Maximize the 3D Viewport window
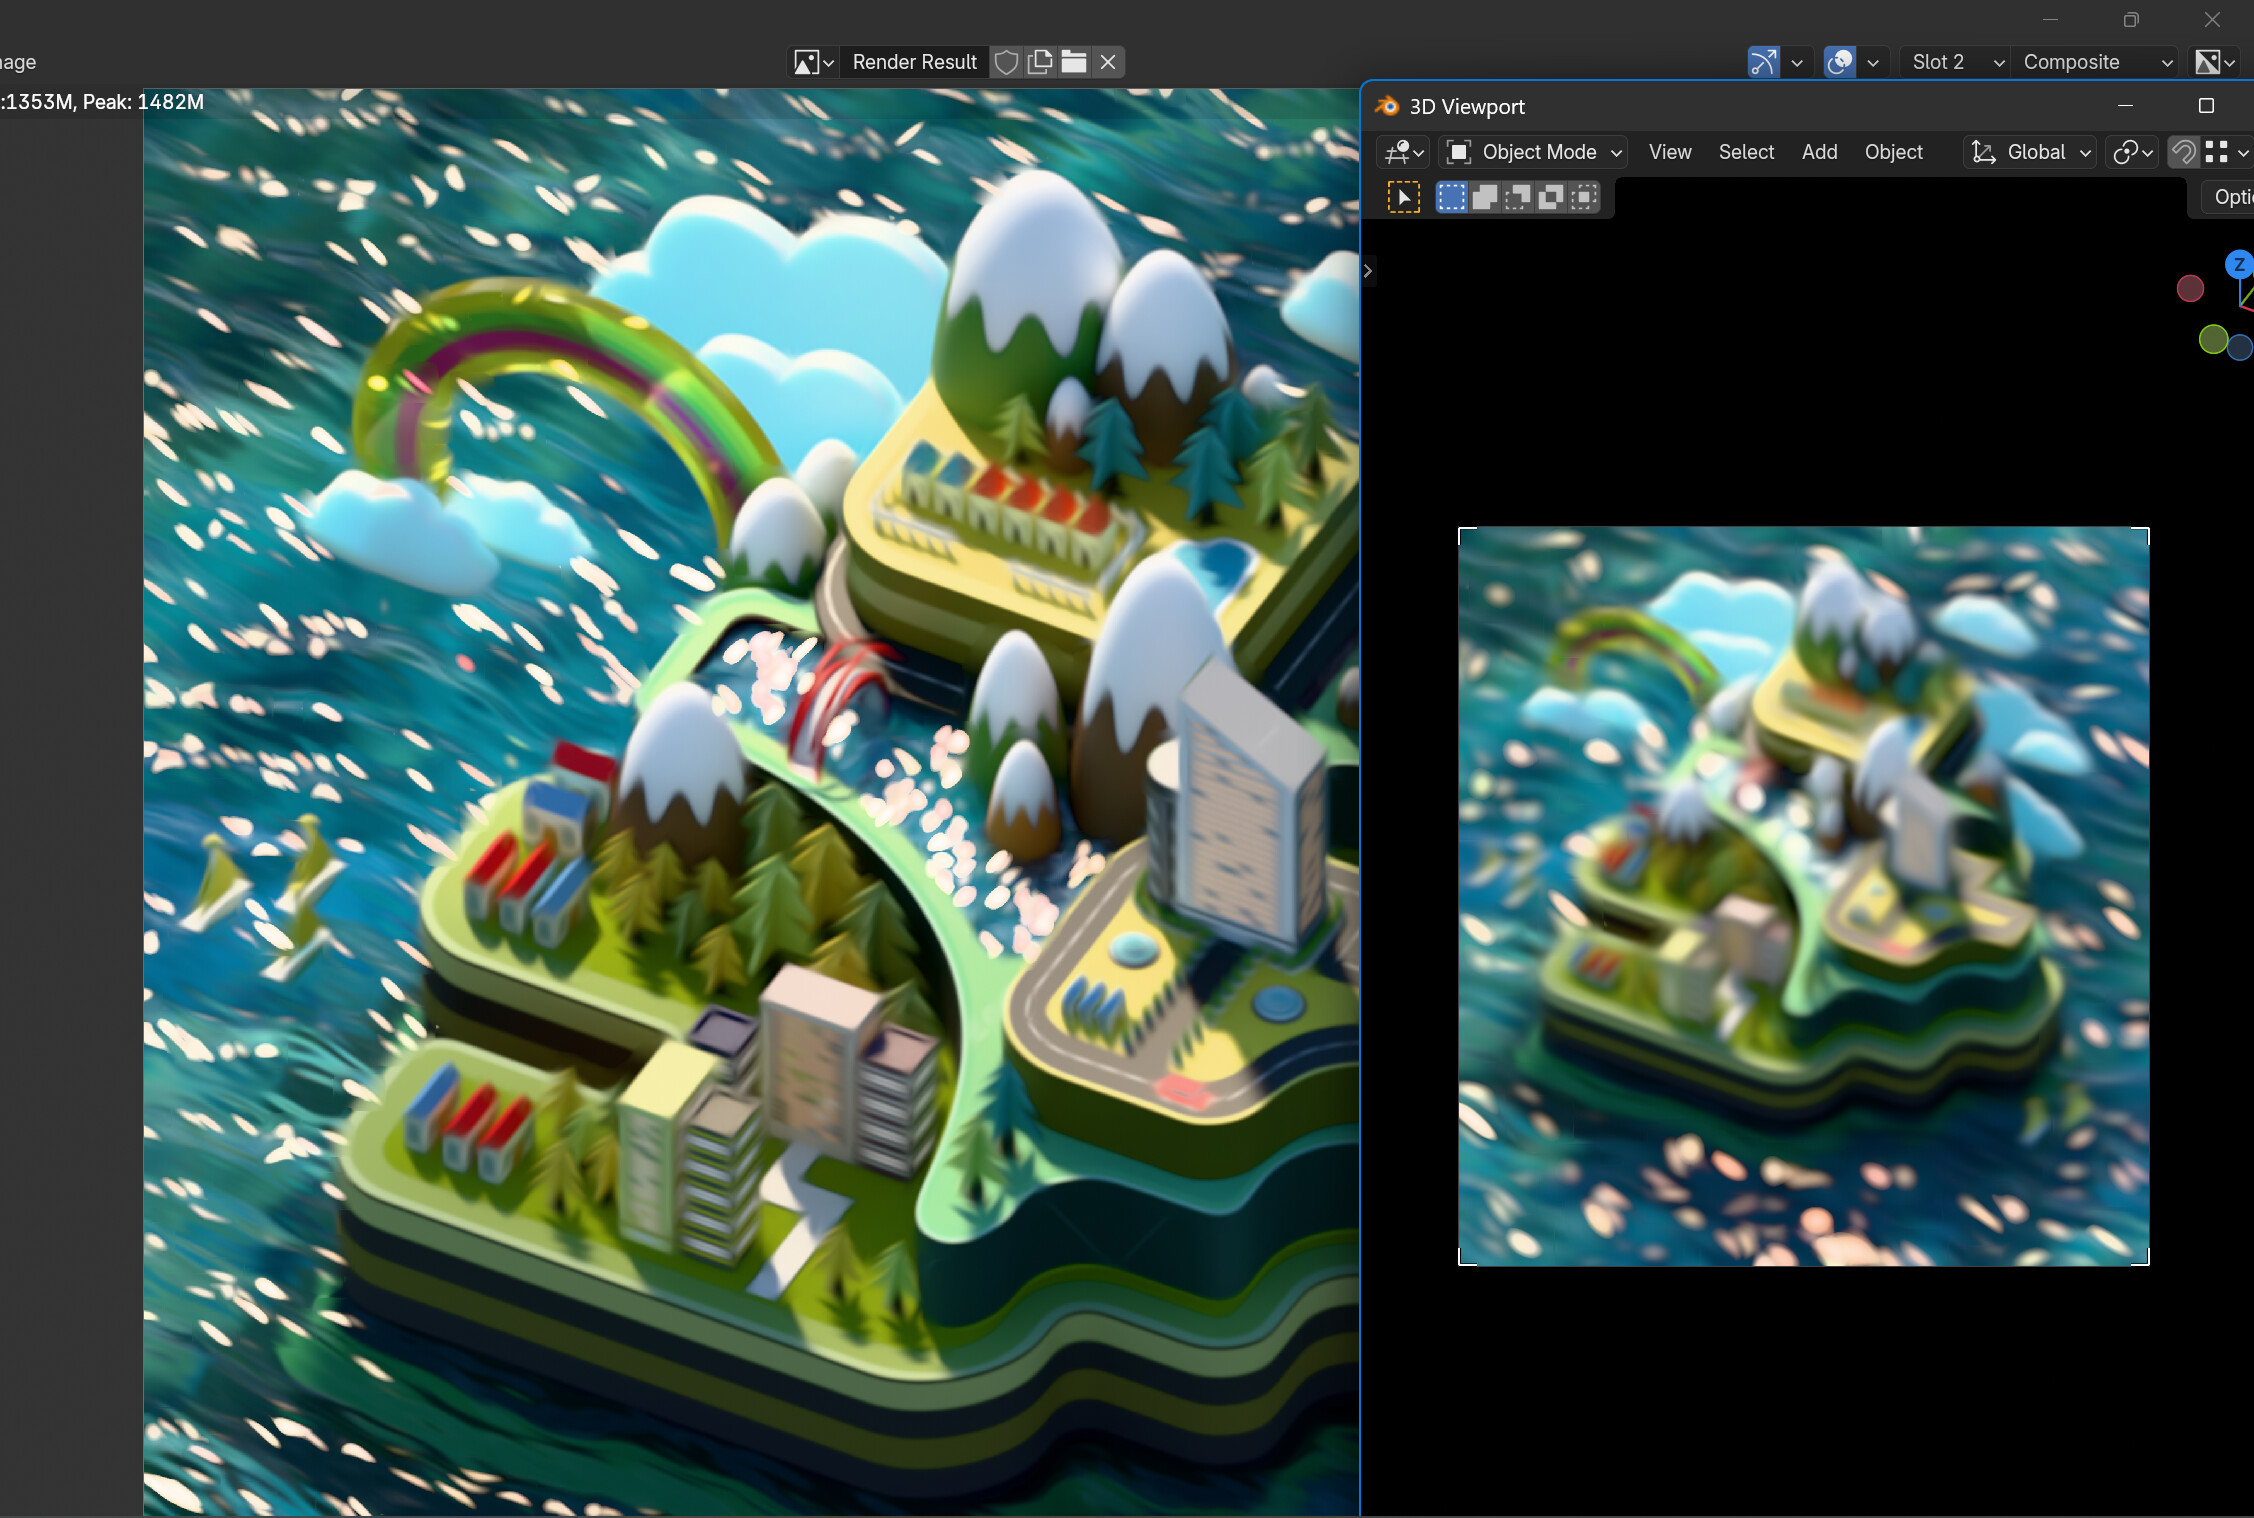Image resolution: width=2254 pixels, height=1518 pixels. click(2206, 106)
